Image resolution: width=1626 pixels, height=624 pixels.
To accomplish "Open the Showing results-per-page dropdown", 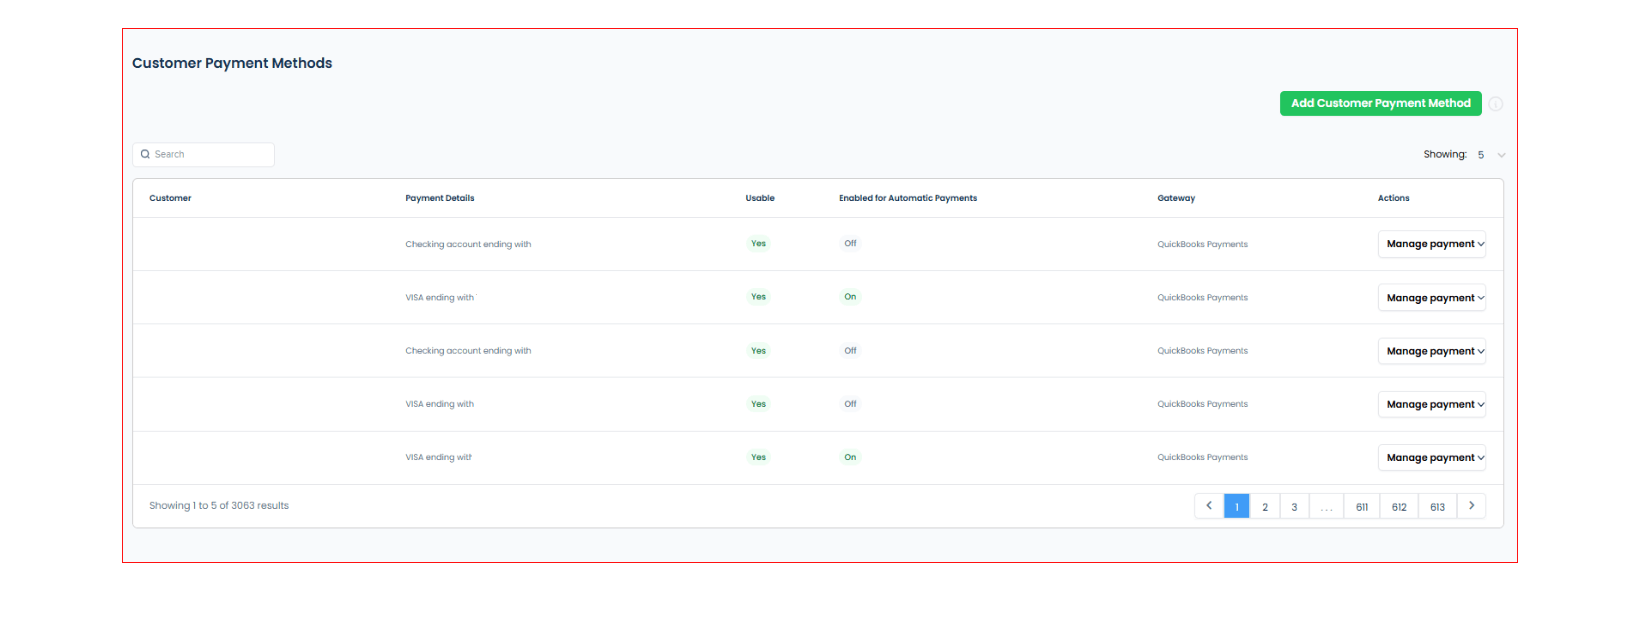I will [x=1490, y=155].
